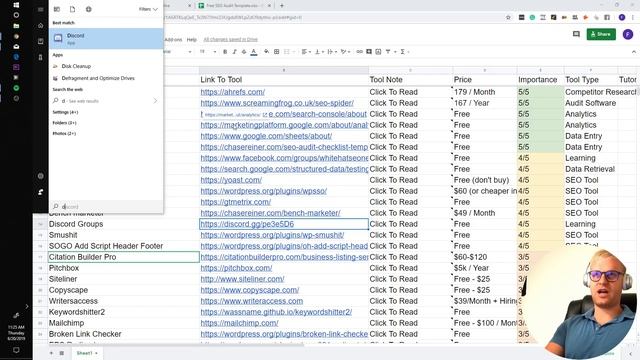Open the ahrefs.com link

click(x=233, y=92)
